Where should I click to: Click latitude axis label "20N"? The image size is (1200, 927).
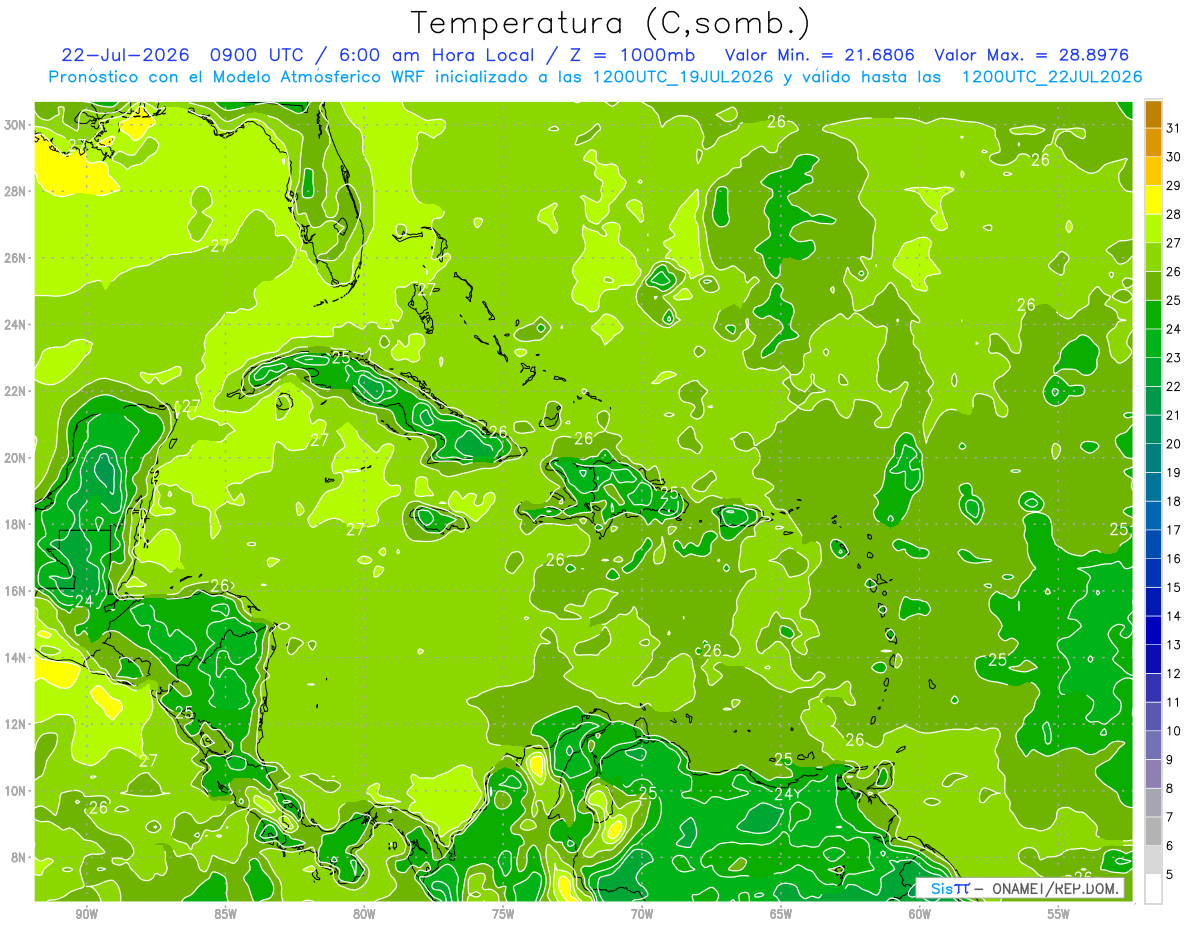tap(17, 458)
